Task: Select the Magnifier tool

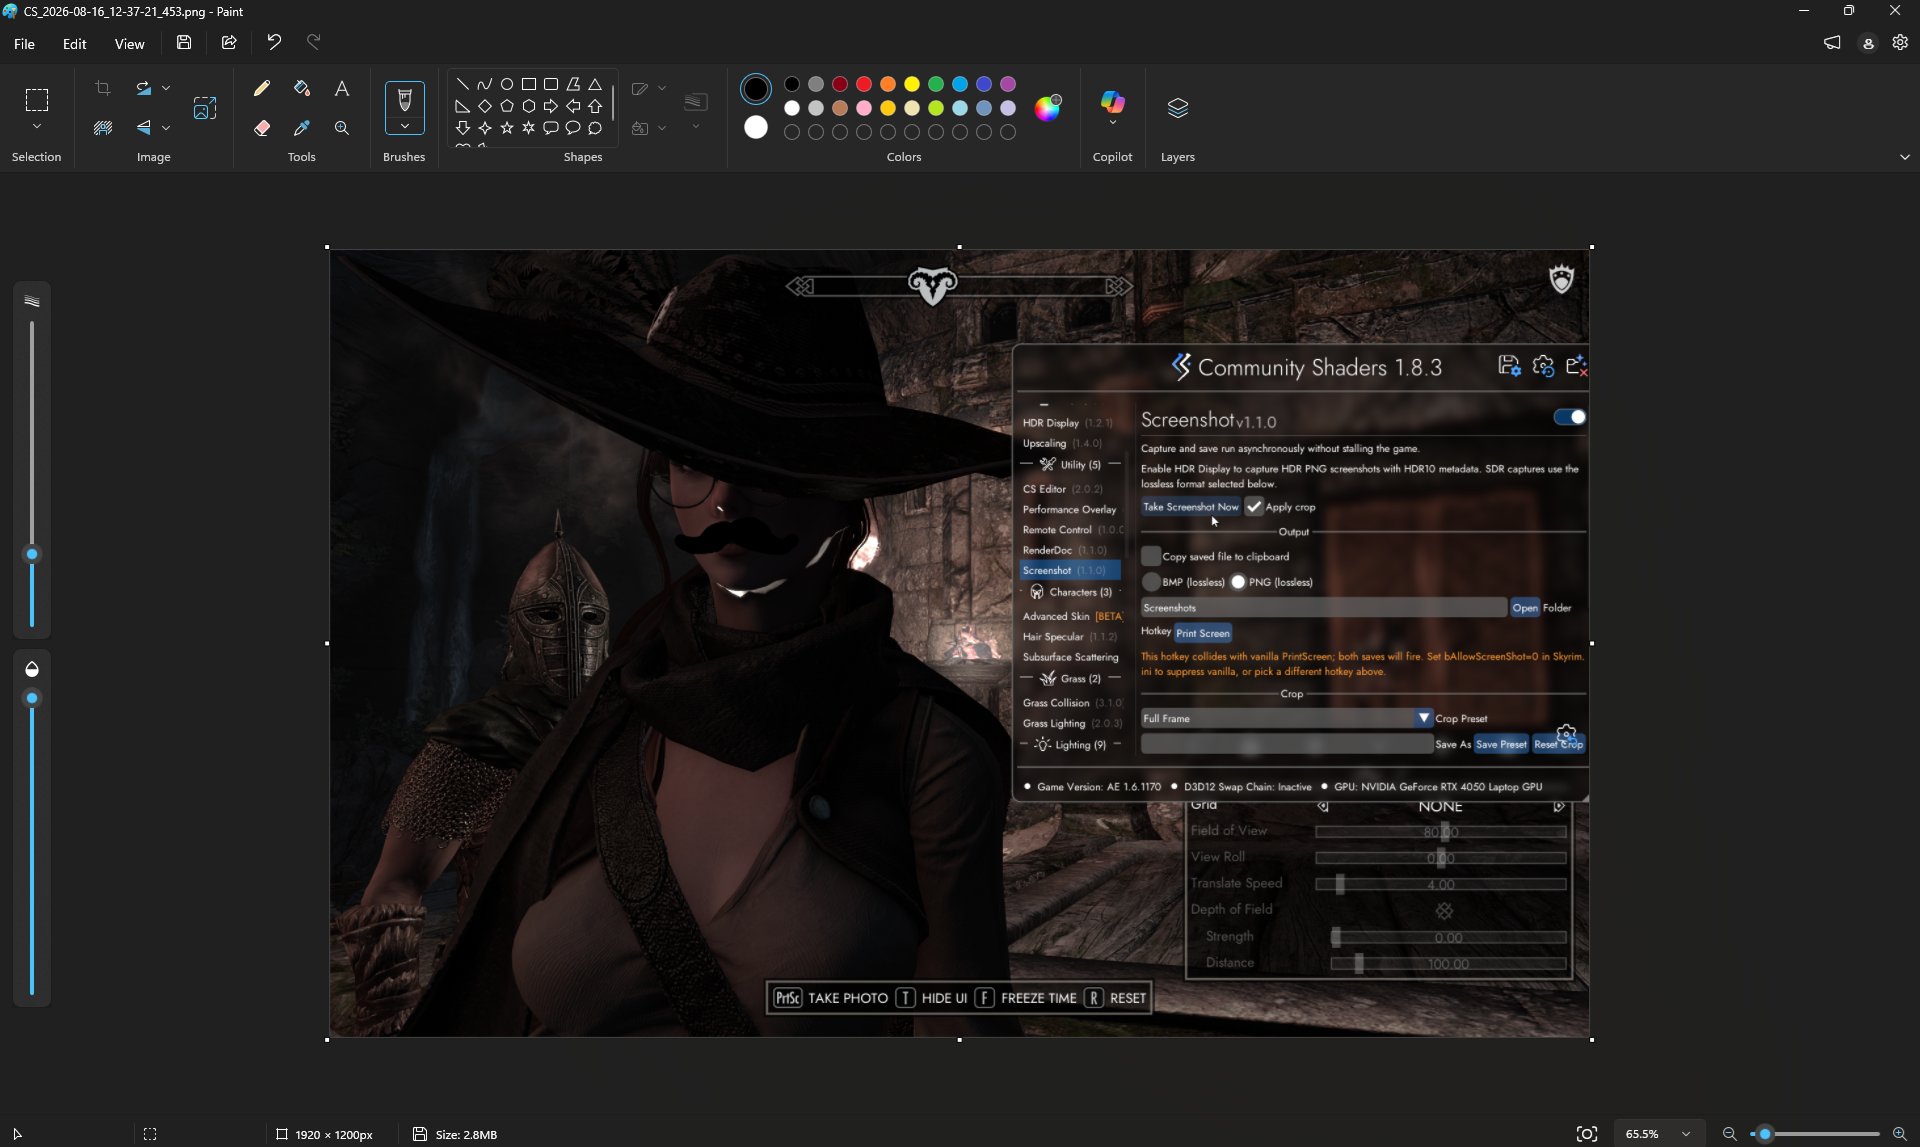Action: point(342,128)
